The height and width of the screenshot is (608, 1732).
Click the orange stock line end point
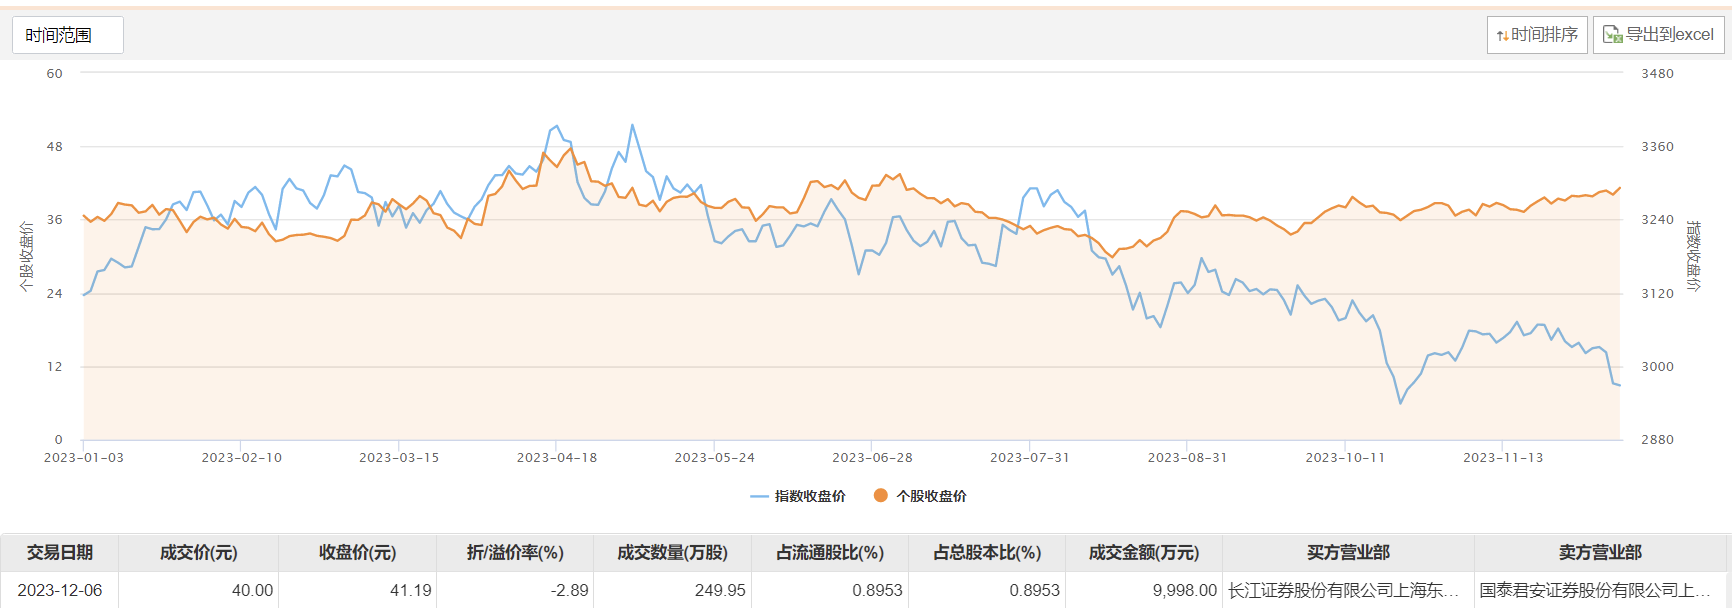point(1620,187)
